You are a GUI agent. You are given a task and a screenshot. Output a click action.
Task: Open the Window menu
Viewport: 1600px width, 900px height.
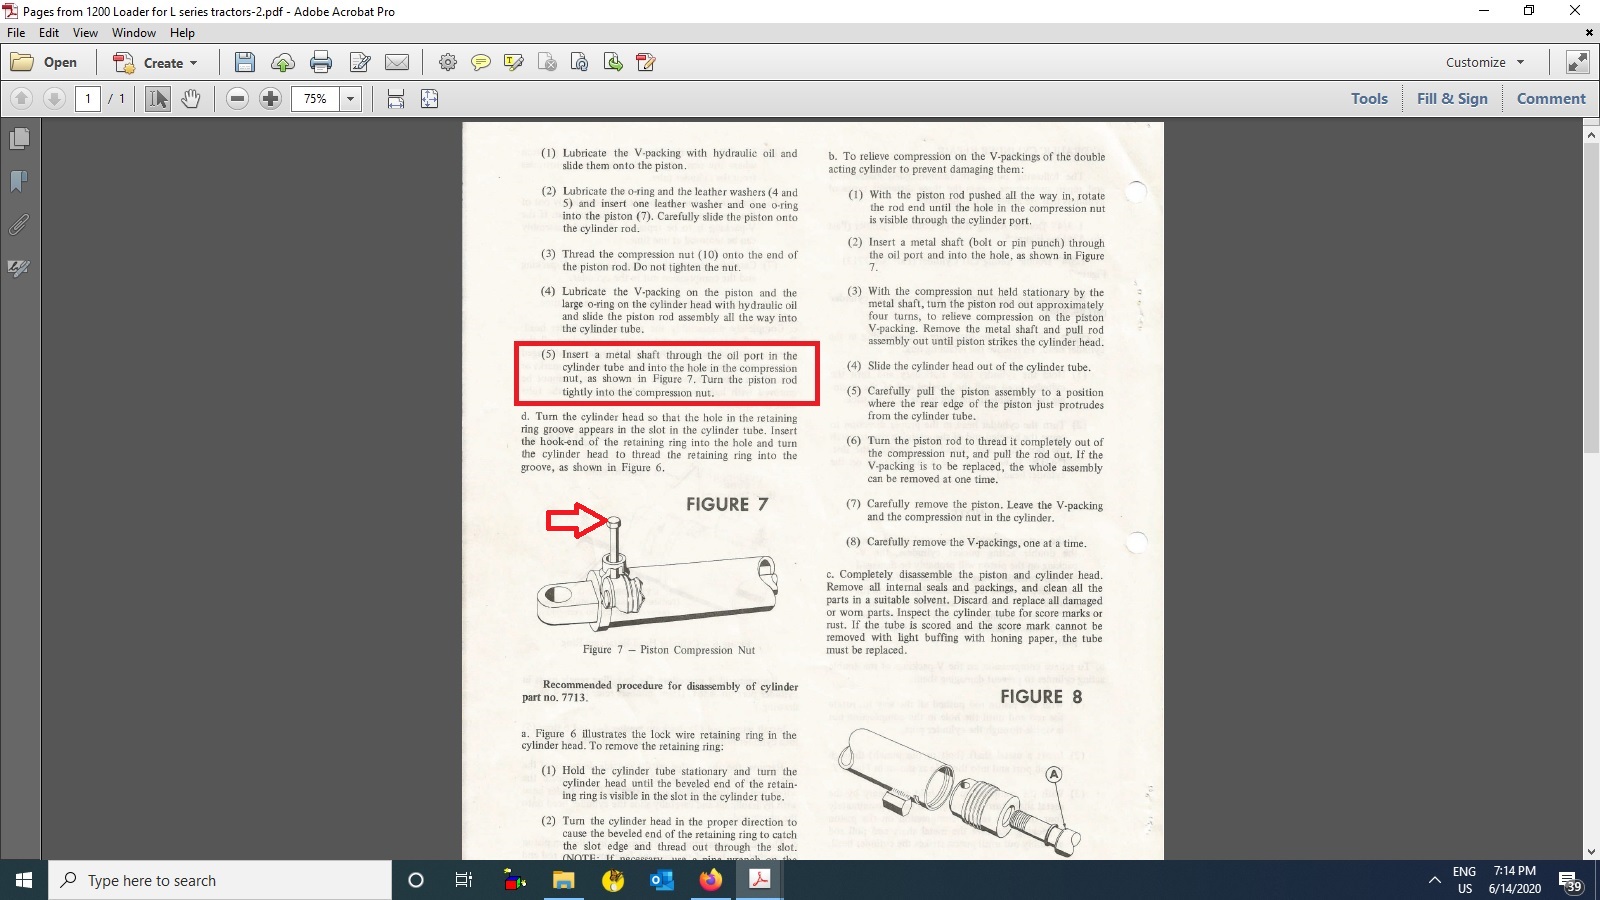tap(134, 33)
